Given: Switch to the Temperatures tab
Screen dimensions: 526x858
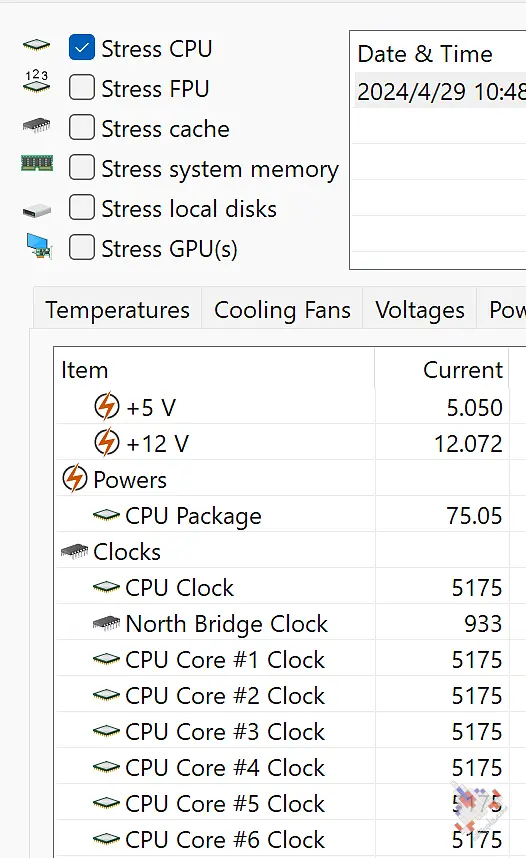Looking at the screenshot, I should 117,310.
